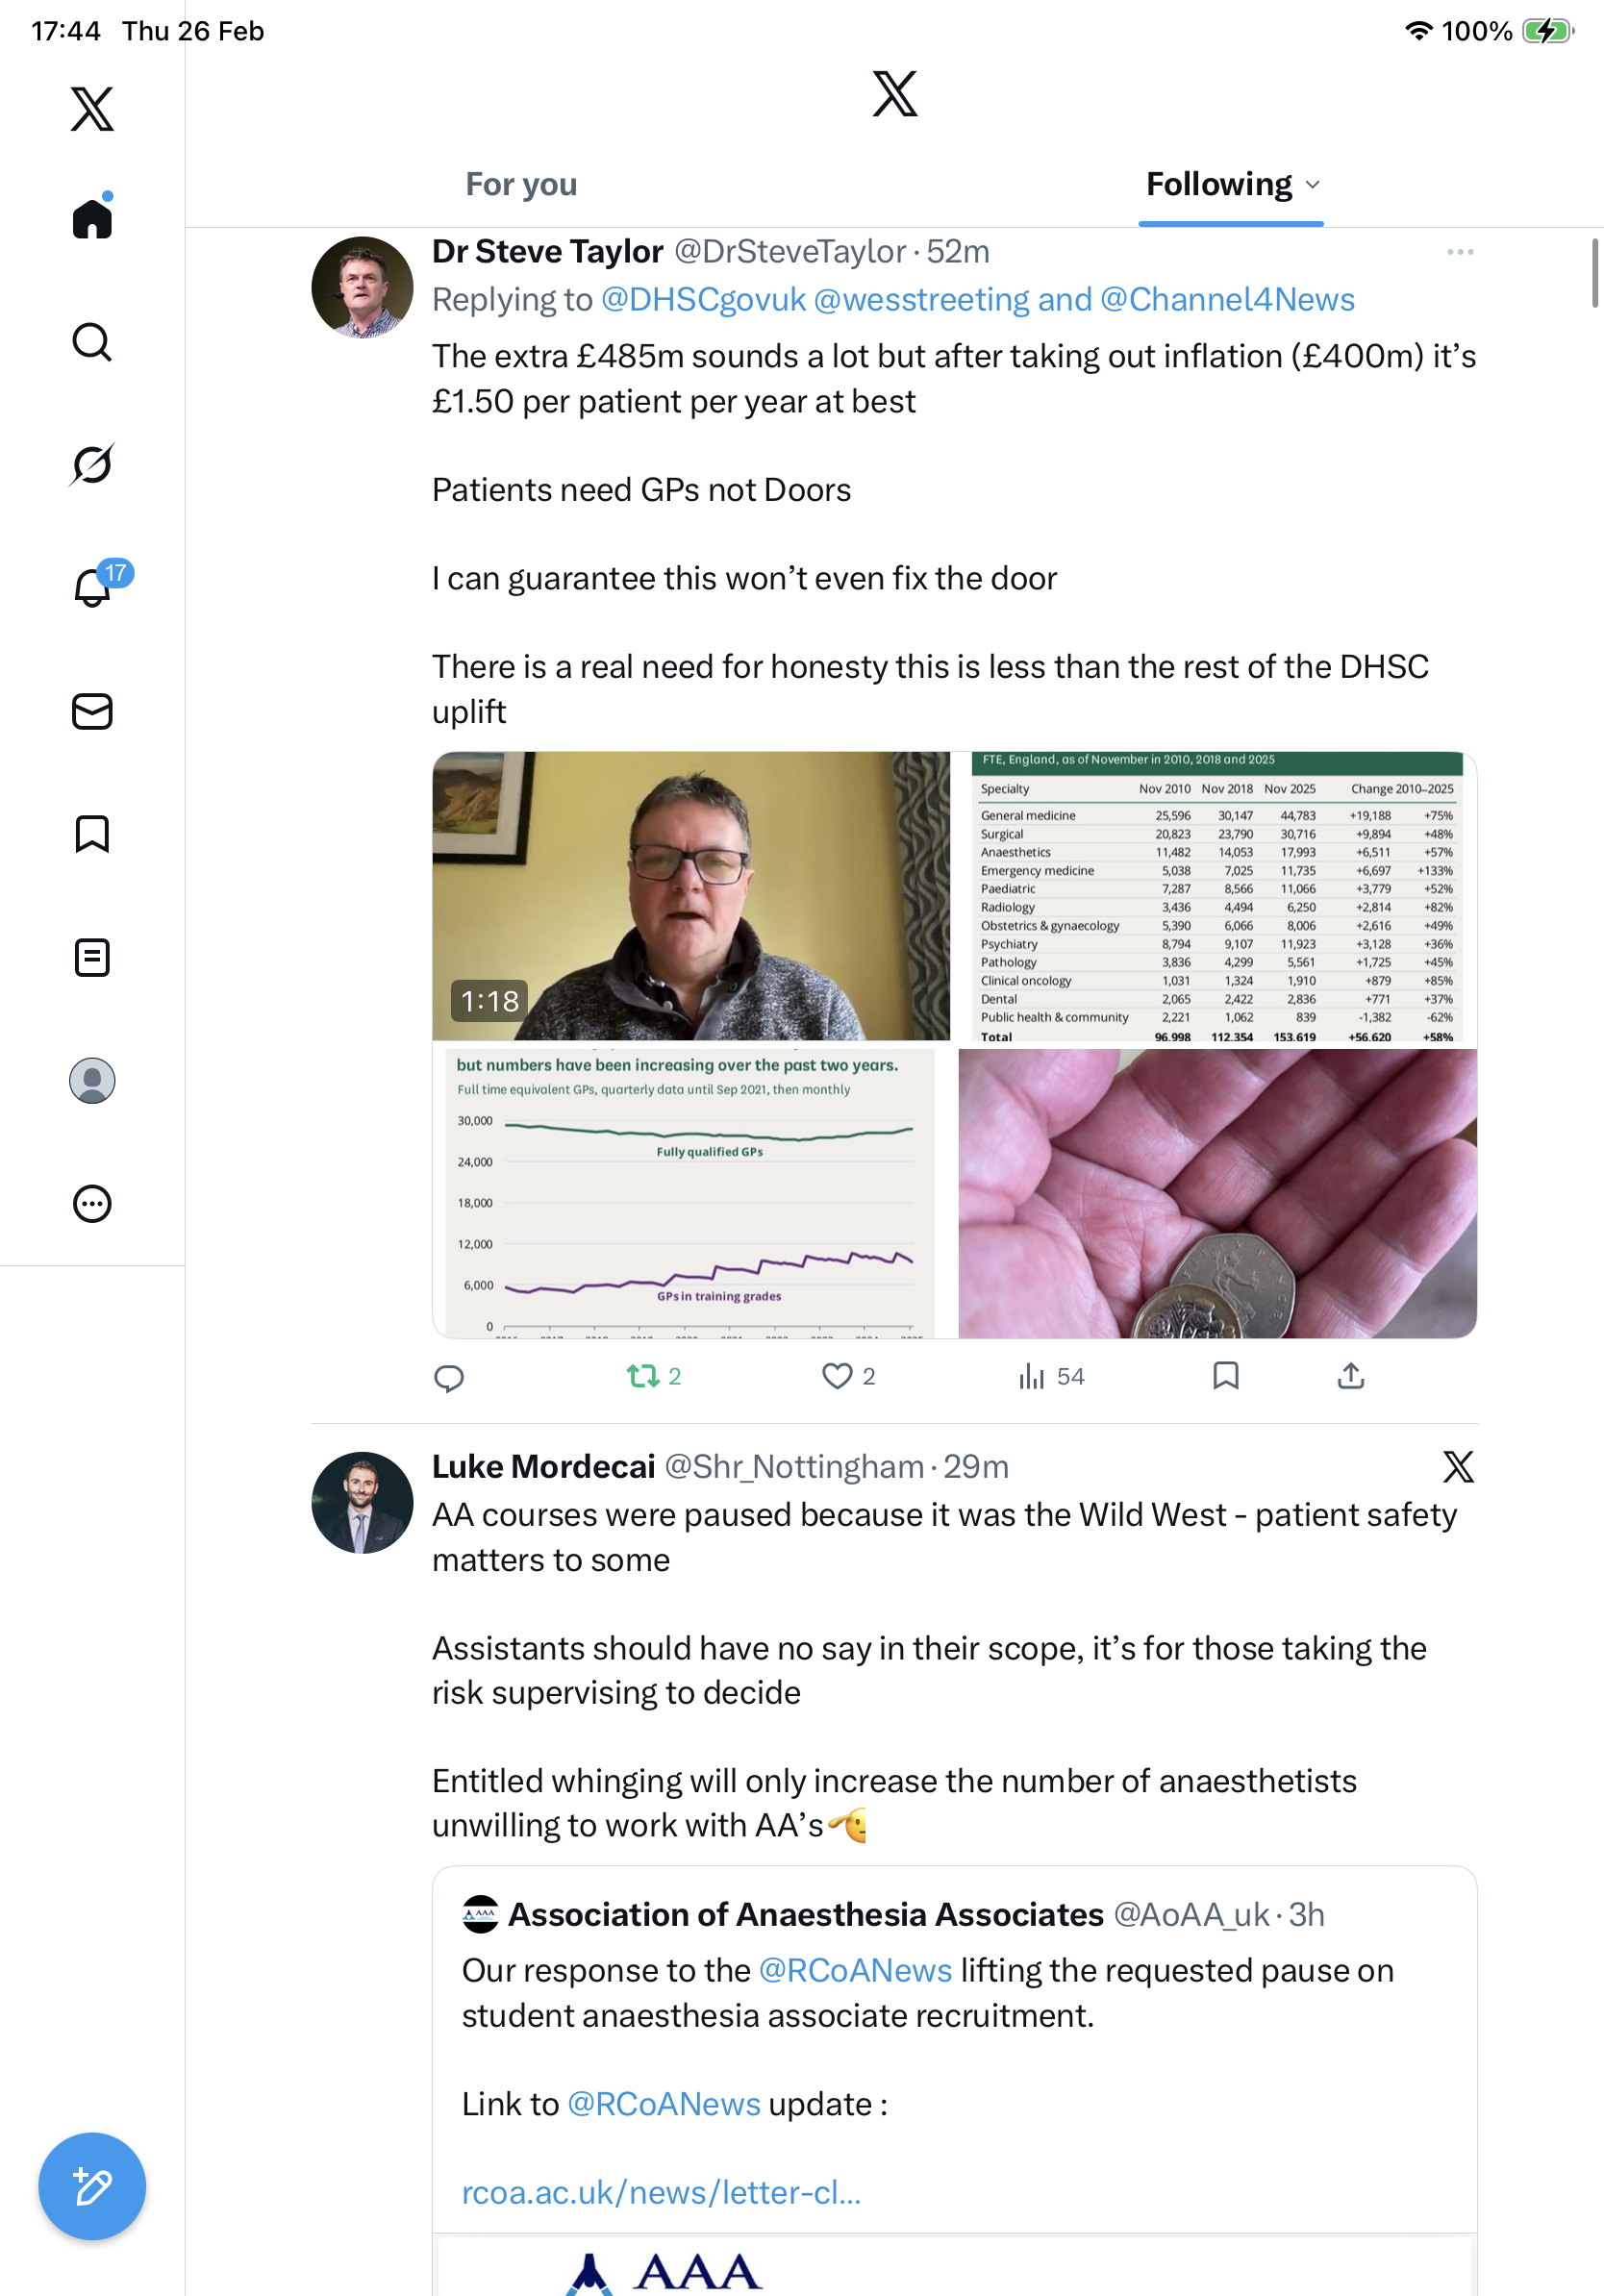Open Bookmarks in the sidebar
Image resolution: width=1604 pixels, height=2296 pixels.
pyautogui.click(x=92, y=834)
